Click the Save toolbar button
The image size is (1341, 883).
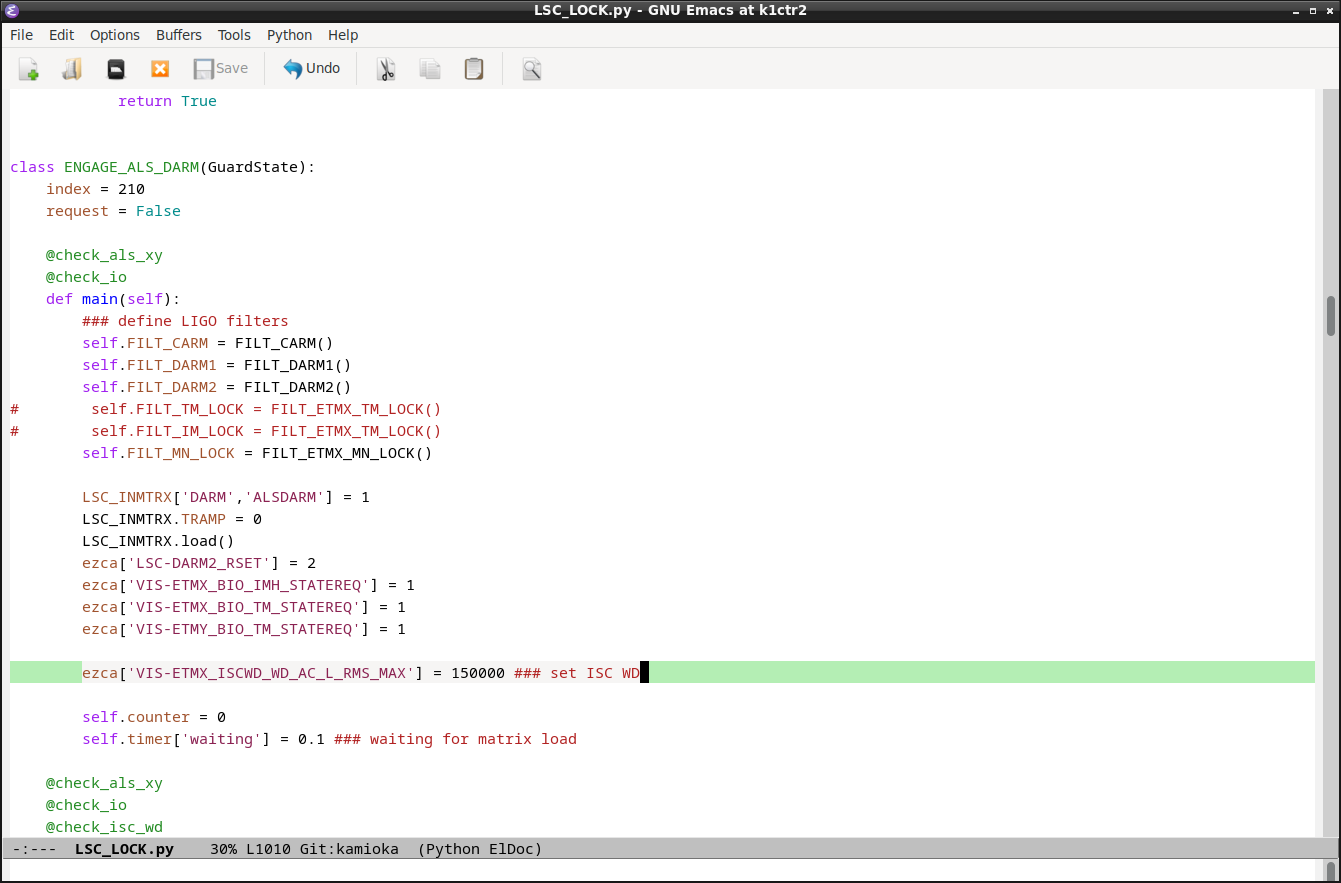point(221,69)
